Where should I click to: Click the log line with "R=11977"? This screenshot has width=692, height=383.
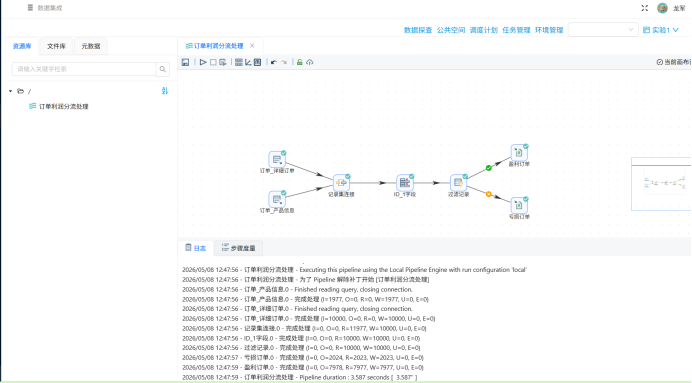coord(304,329)
